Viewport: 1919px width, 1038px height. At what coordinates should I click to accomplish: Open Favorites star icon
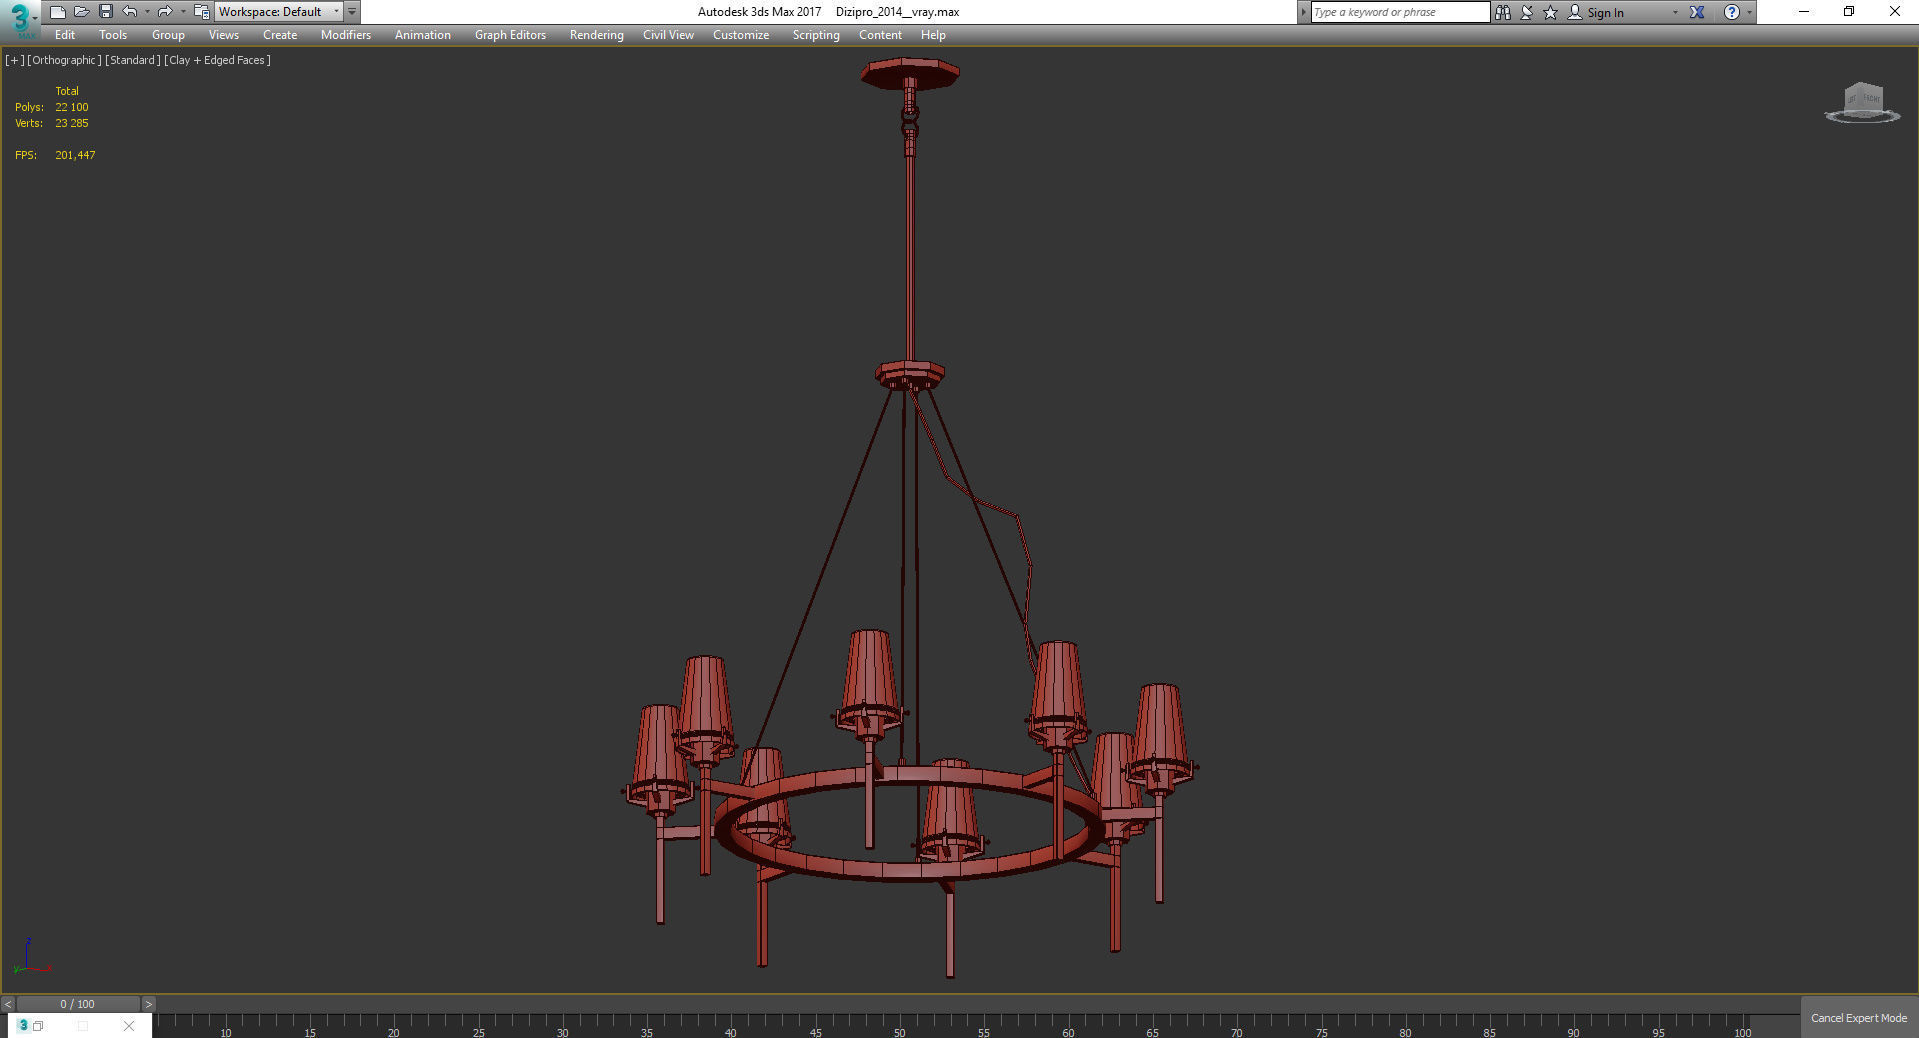point(1551,12)
